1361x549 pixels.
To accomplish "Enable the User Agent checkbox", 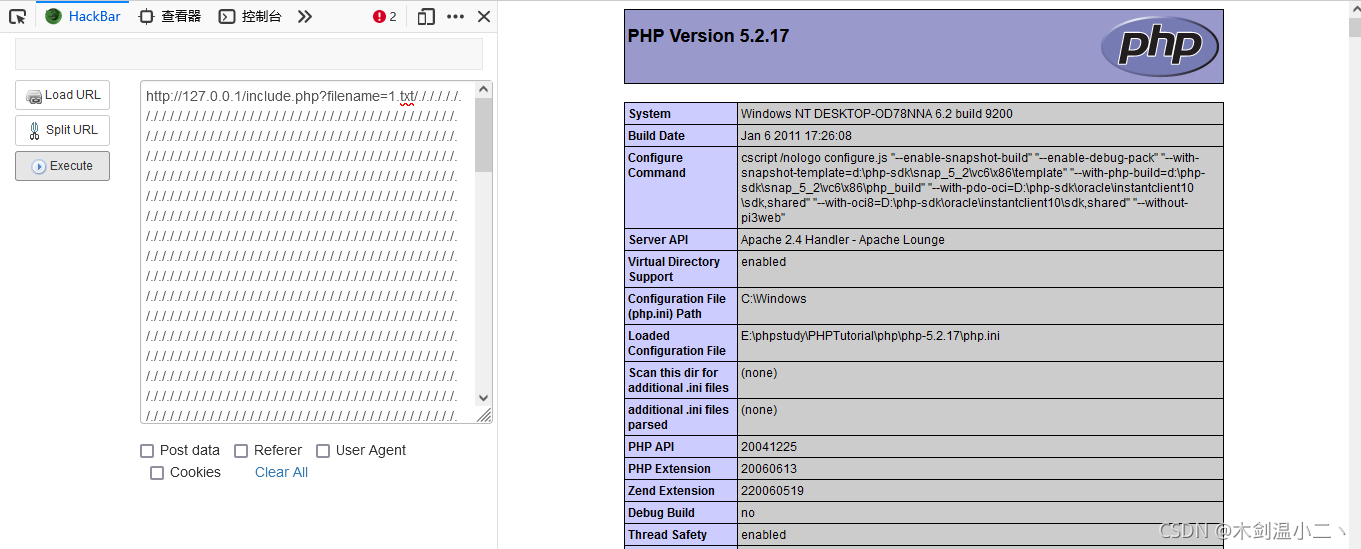I will click(323, 451).
